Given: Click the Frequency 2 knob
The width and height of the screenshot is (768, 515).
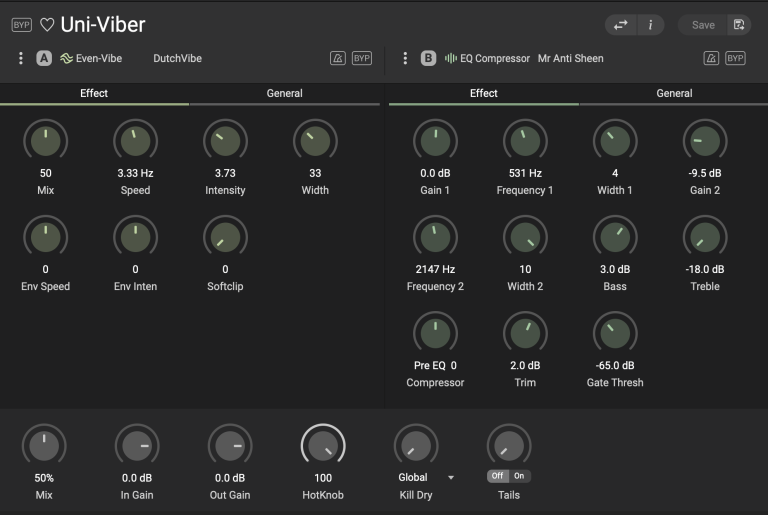Looking at the screenshot, I should pos(435,237).
